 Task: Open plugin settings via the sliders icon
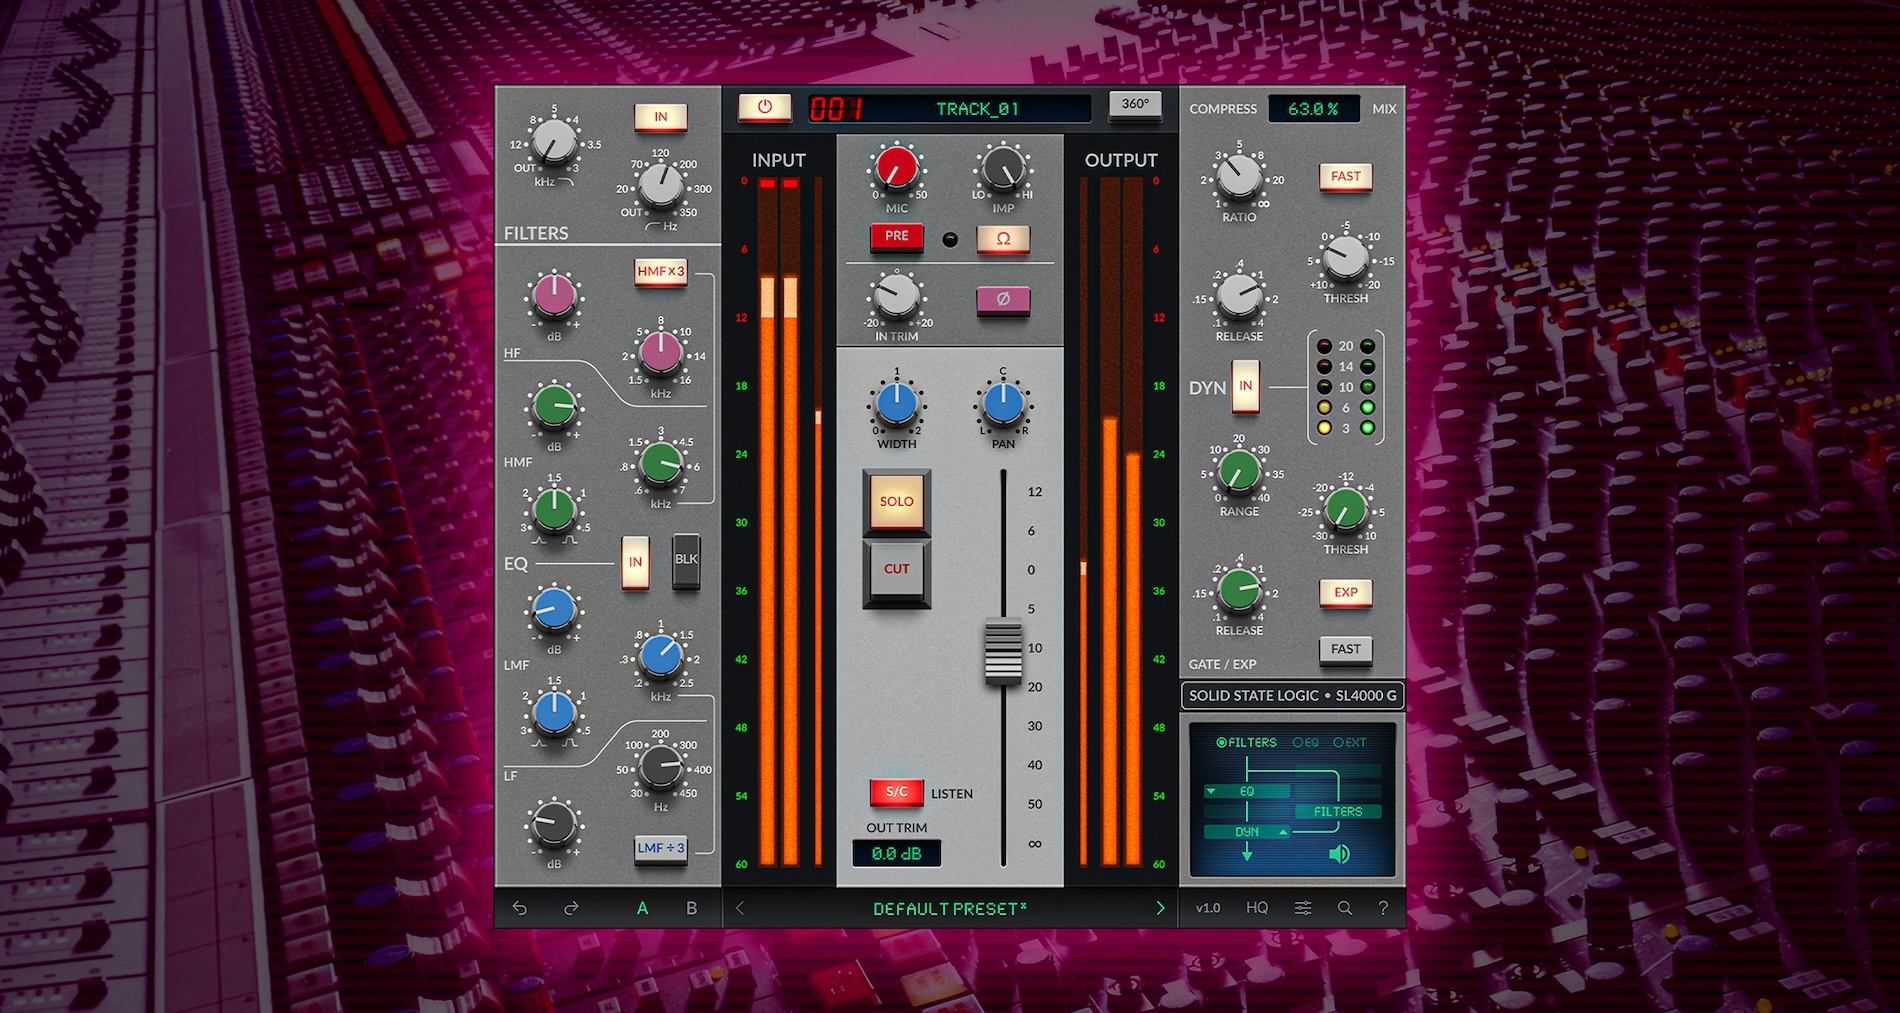point(1302,908)
